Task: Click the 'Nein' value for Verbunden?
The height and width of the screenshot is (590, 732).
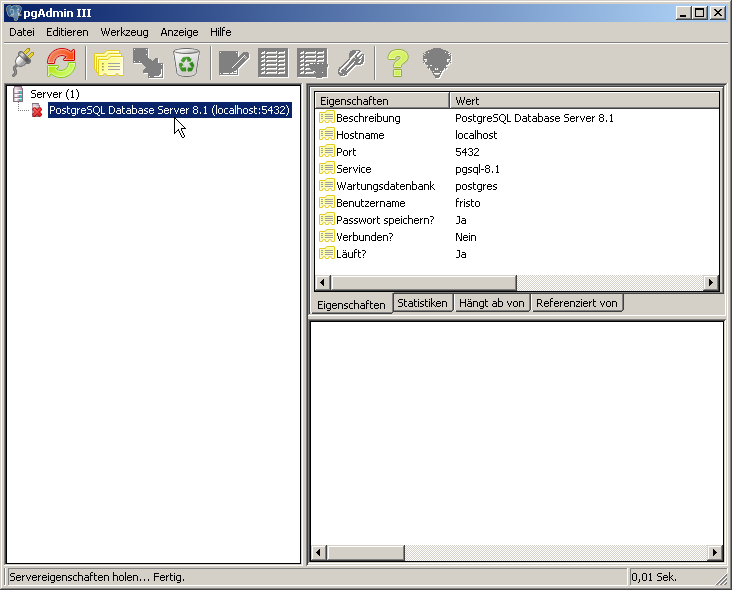Action: click(x=465, y=237)
